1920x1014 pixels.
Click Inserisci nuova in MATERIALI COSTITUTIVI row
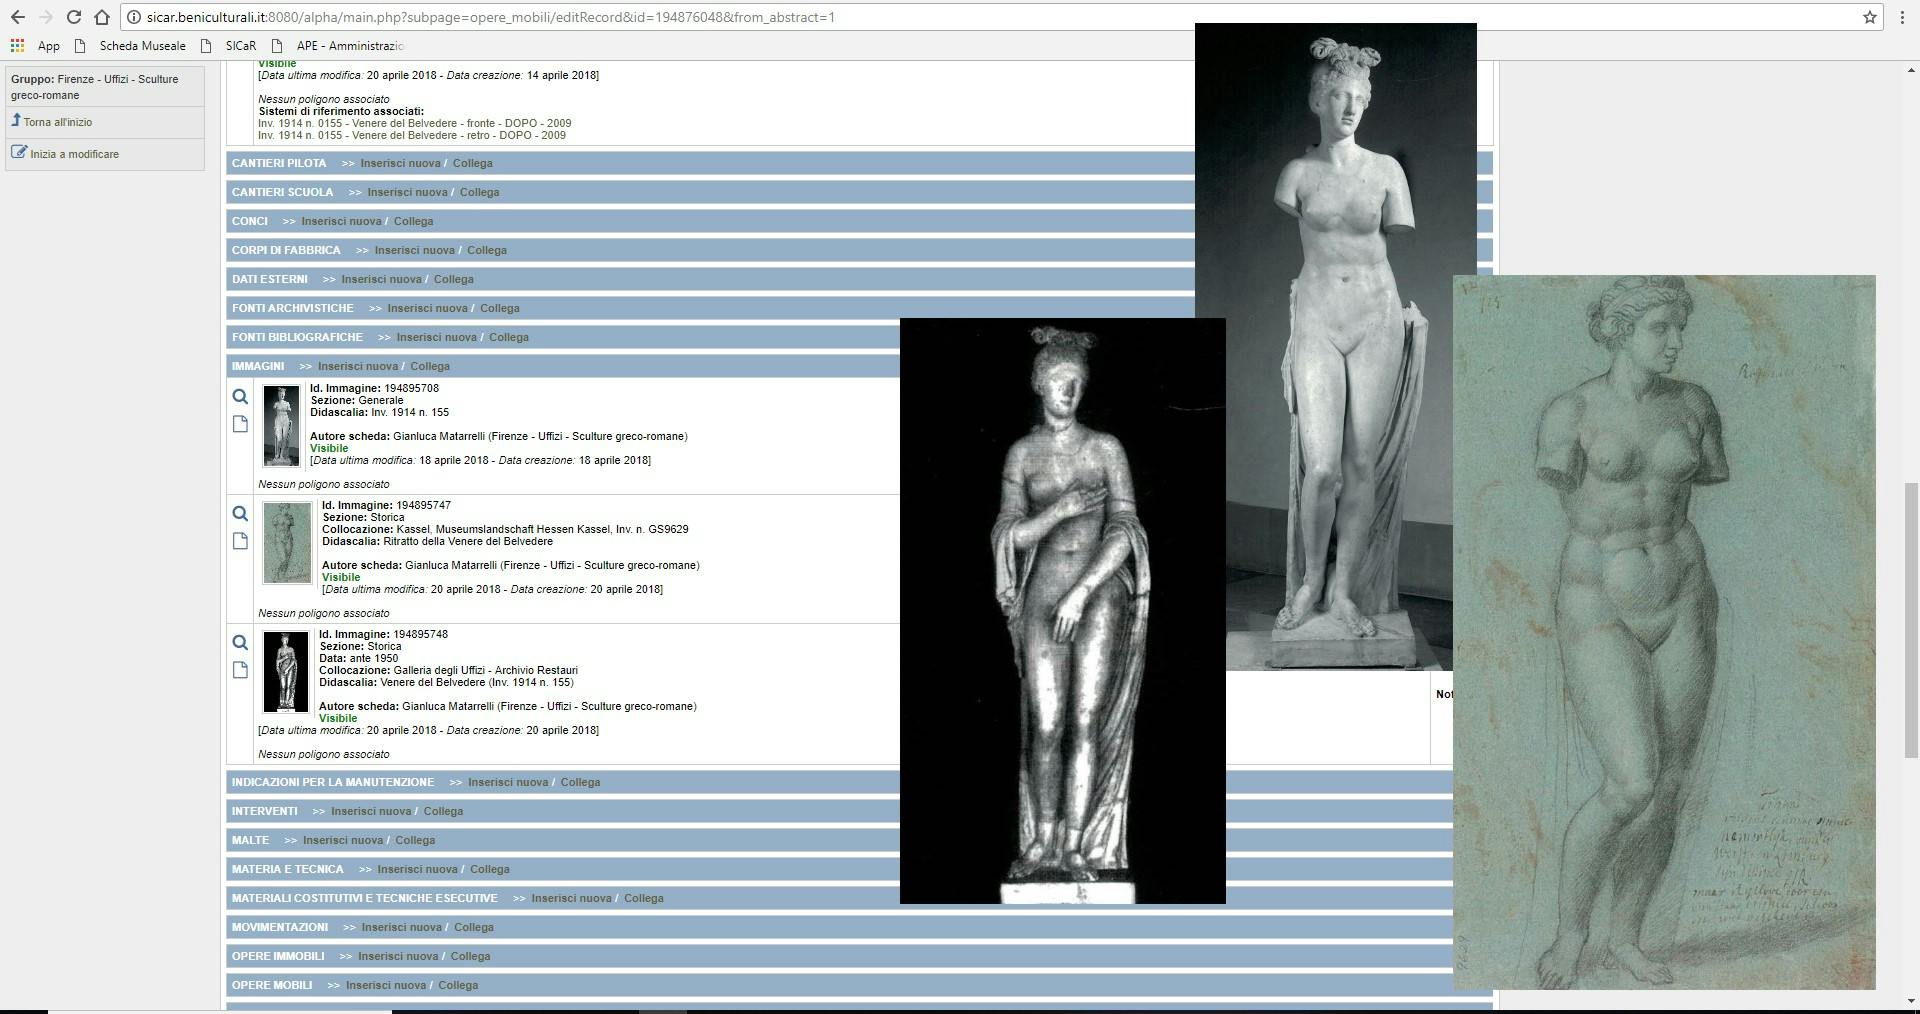[x=571, y=898]
